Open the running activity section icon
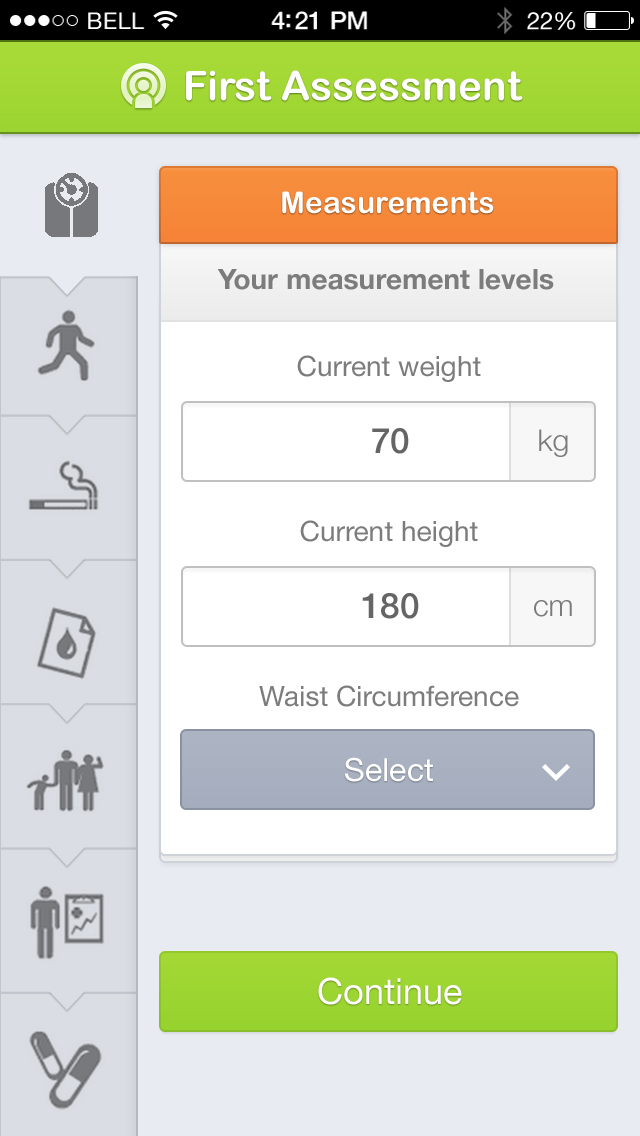 click(68, 346)
